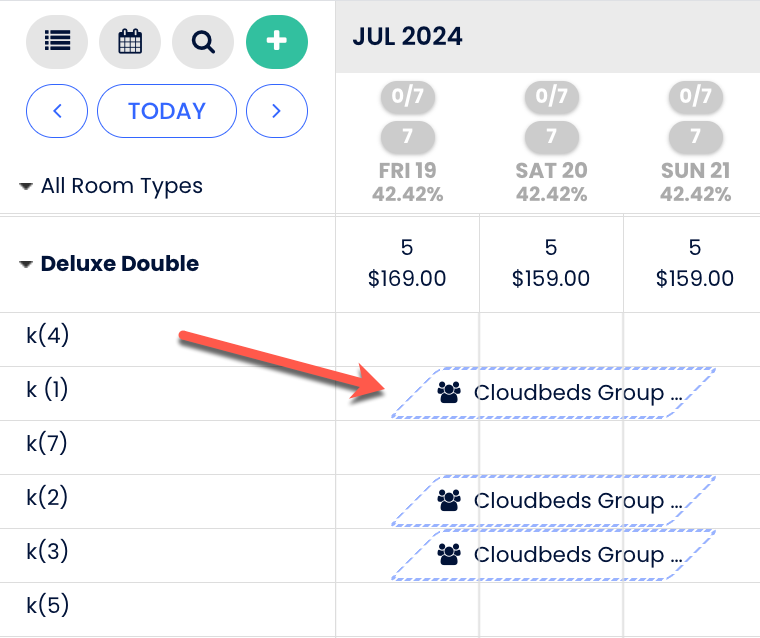Click the search magnifier icon
760x638 pixels.
[x=203, y=41]
